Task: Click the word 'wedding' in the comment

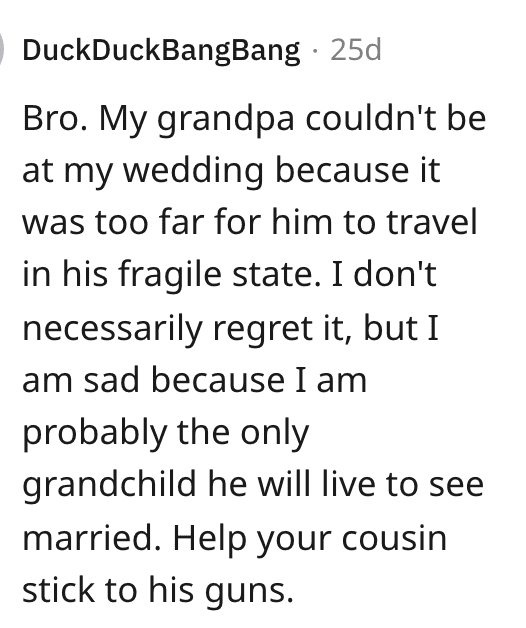Action: (x=193, y=173)
